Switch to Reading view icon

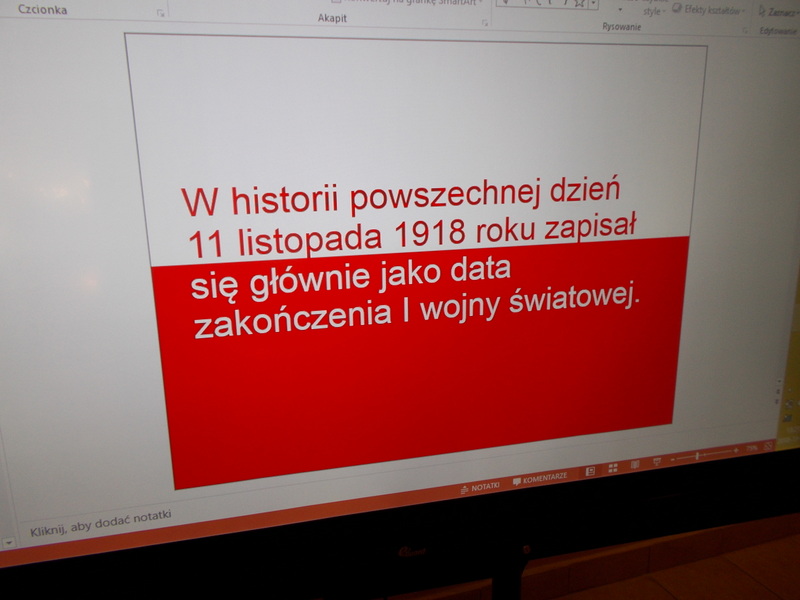(634, 464)
